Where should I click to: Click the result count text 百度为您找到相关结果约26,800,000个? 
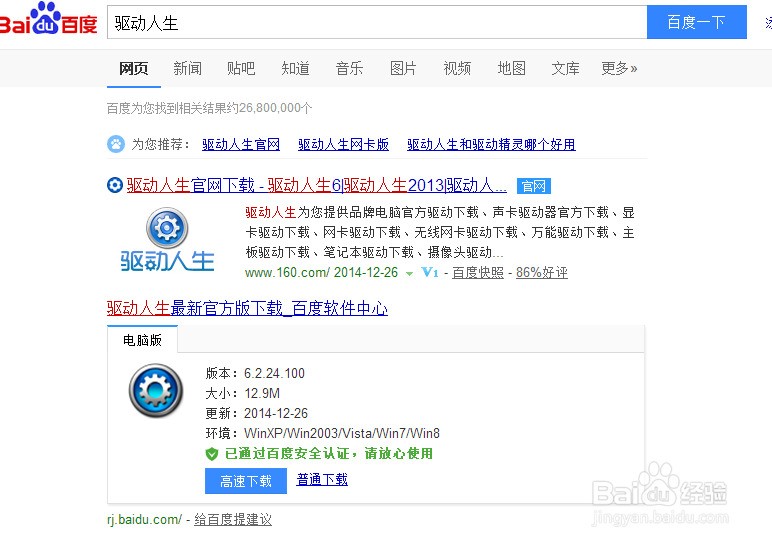click(209, 108)
